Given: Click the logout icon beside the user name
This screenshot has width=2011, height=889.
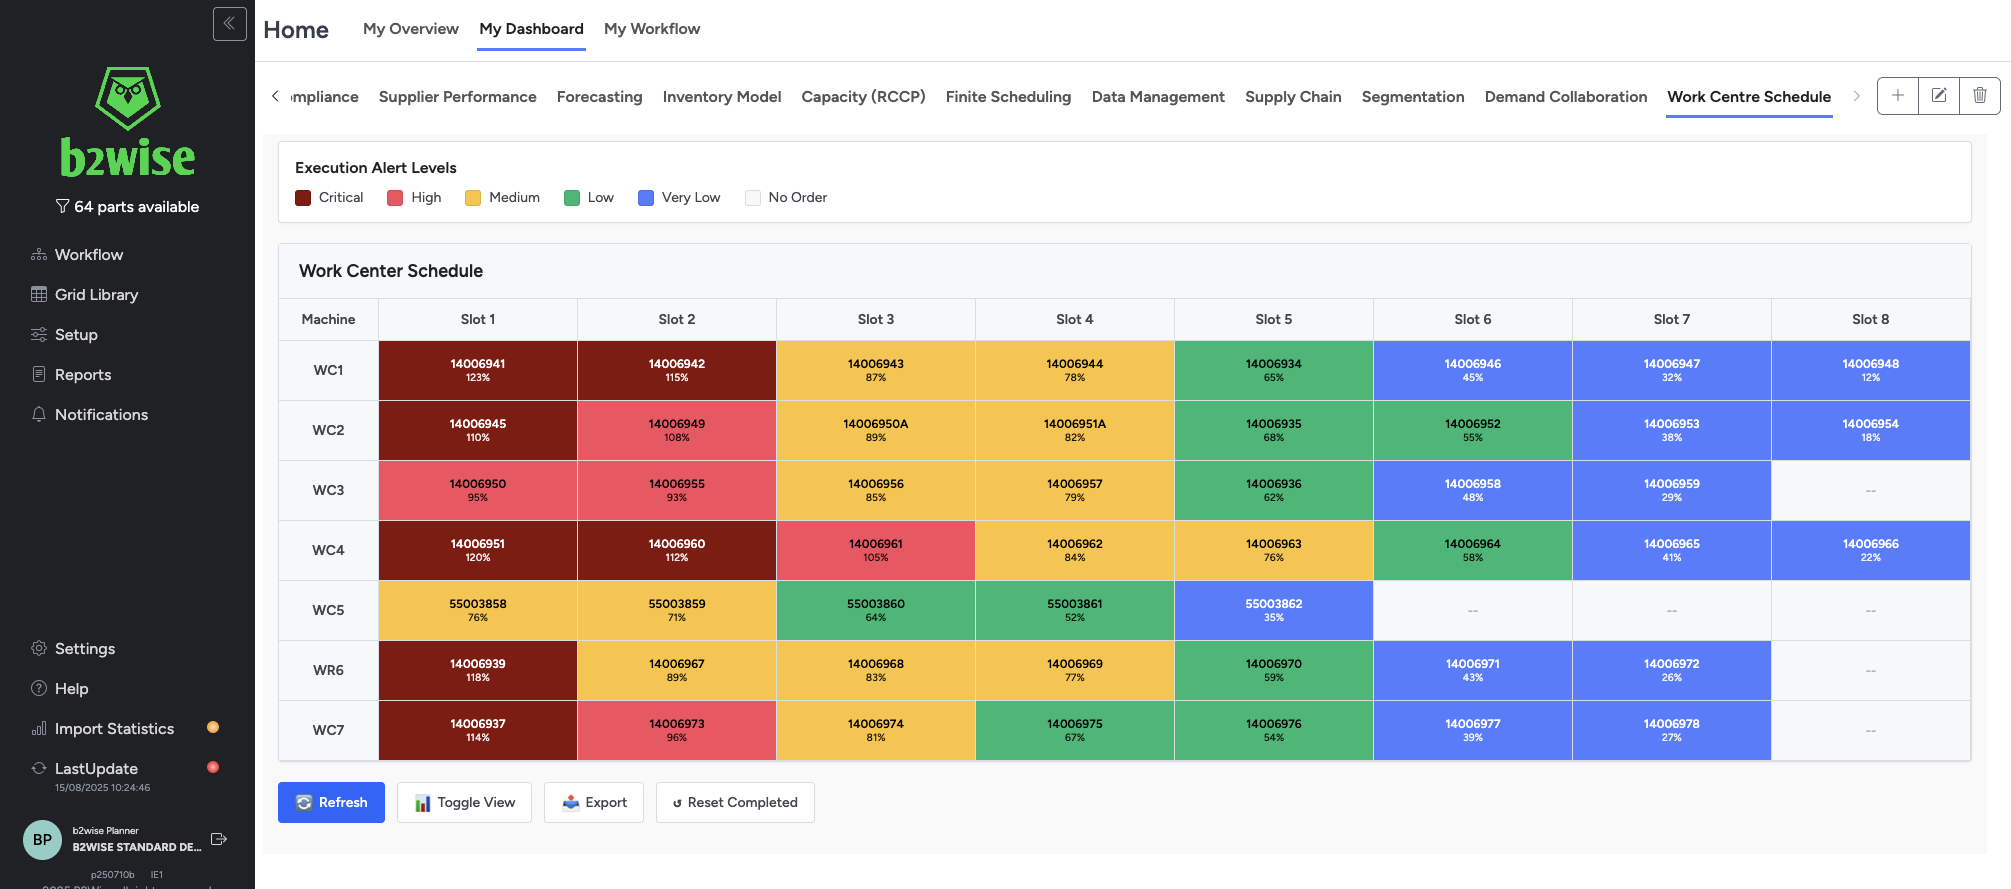Looking at the screenshot, I should (x=219, y=839).
